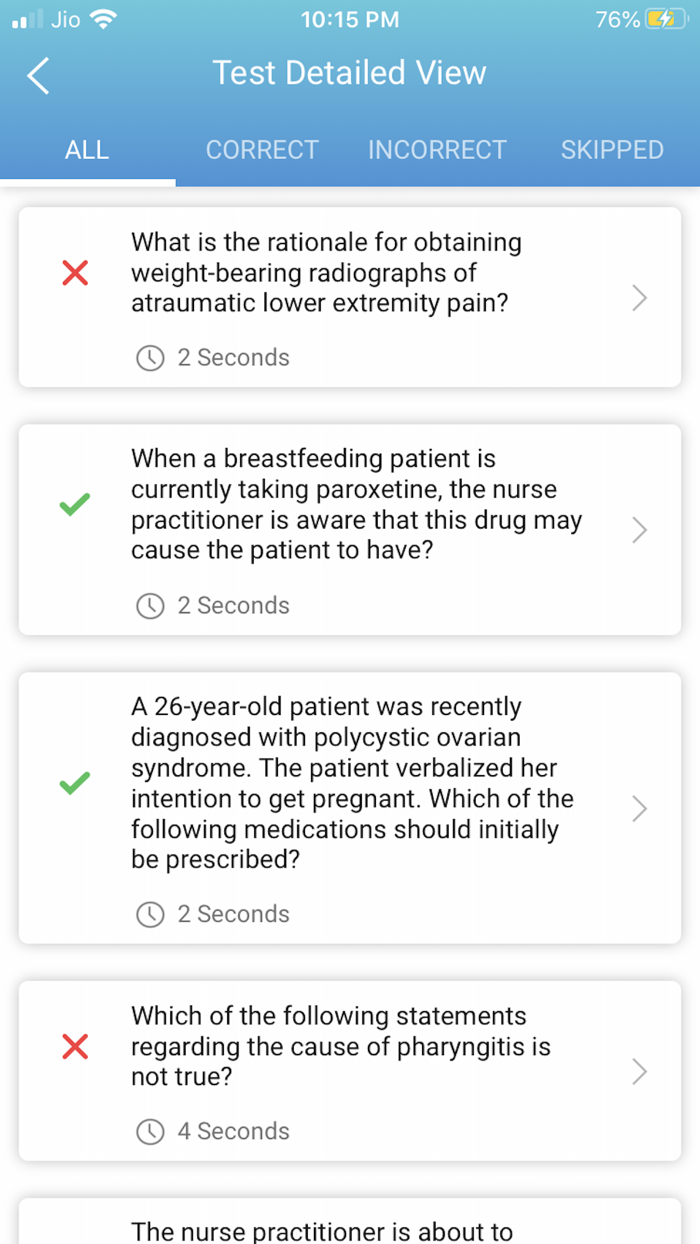Tap the green checkmark on the paroxetine question
This screenshot has height=1244, width=700.
pos(74,504)
